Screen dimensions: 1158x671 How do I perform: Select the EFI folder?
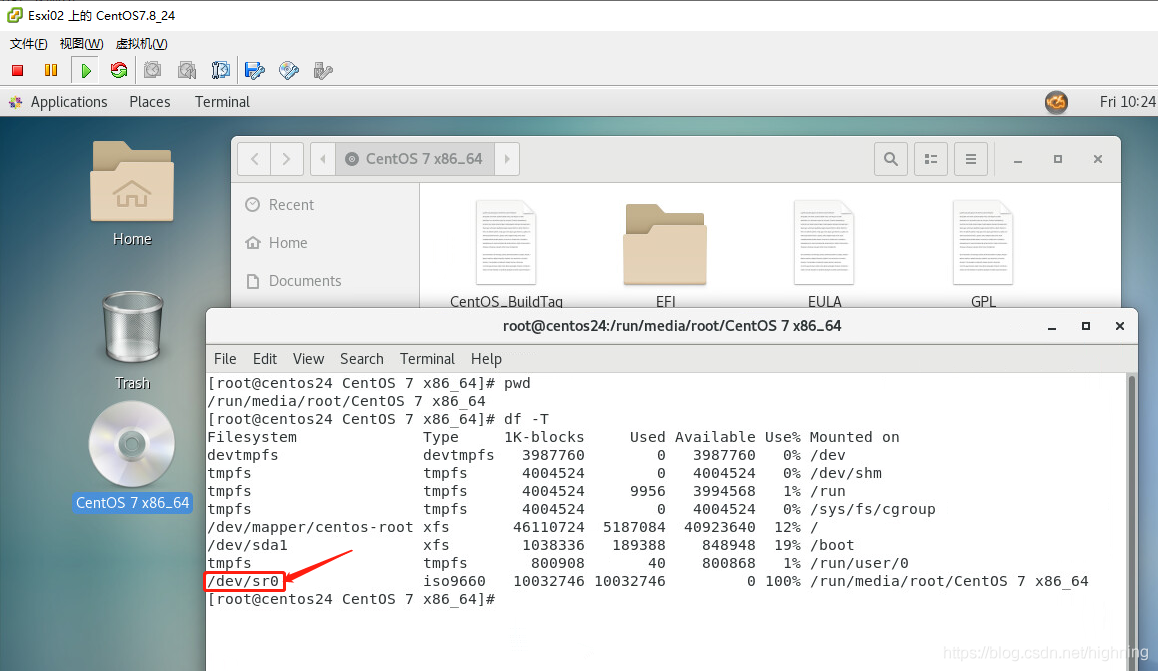pos(665,253)
